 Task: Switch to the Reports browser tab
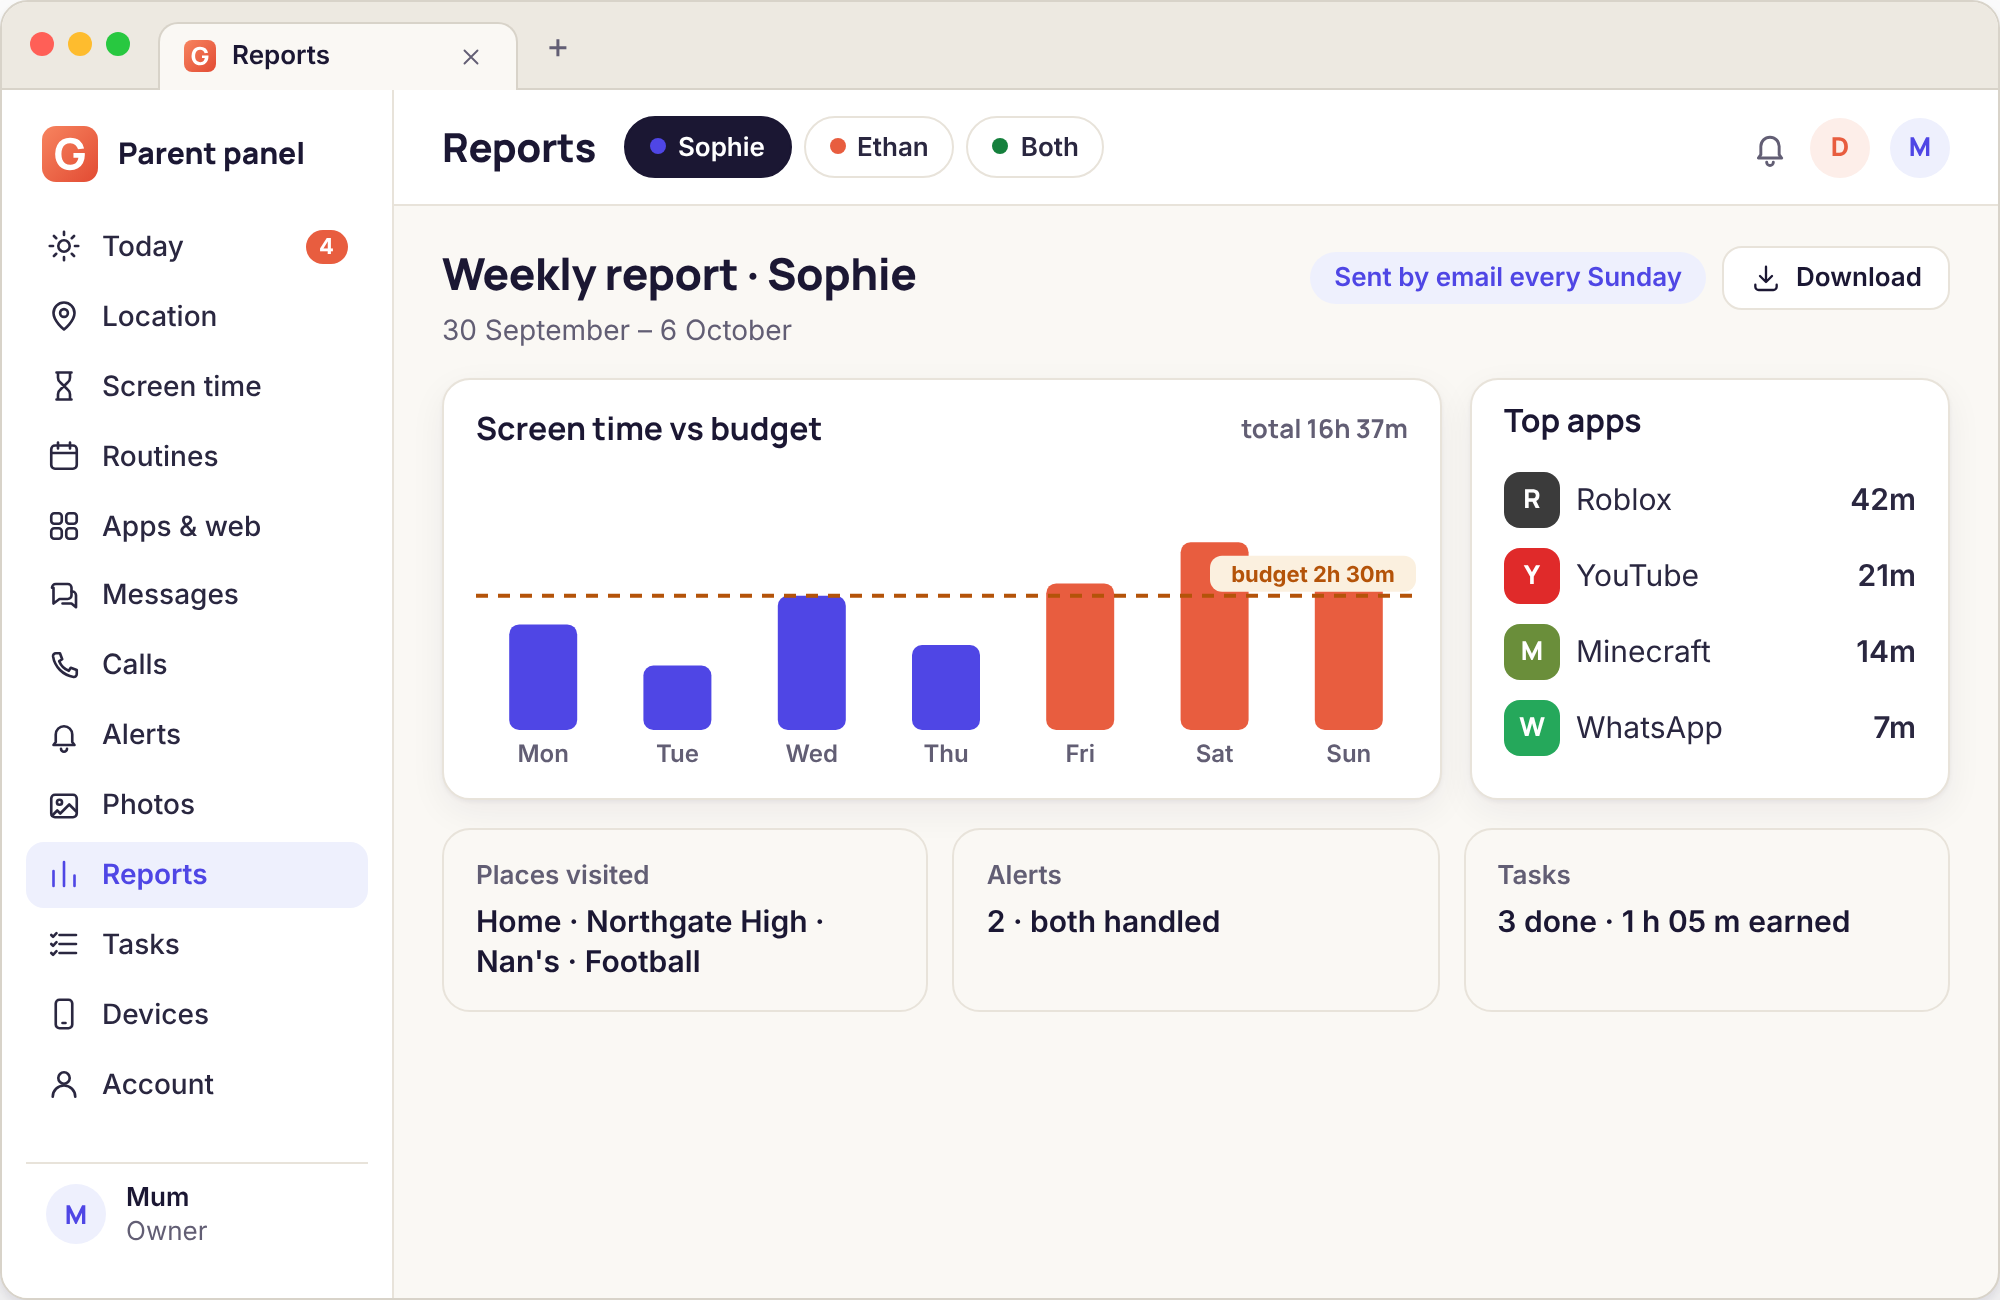point(338,56)
